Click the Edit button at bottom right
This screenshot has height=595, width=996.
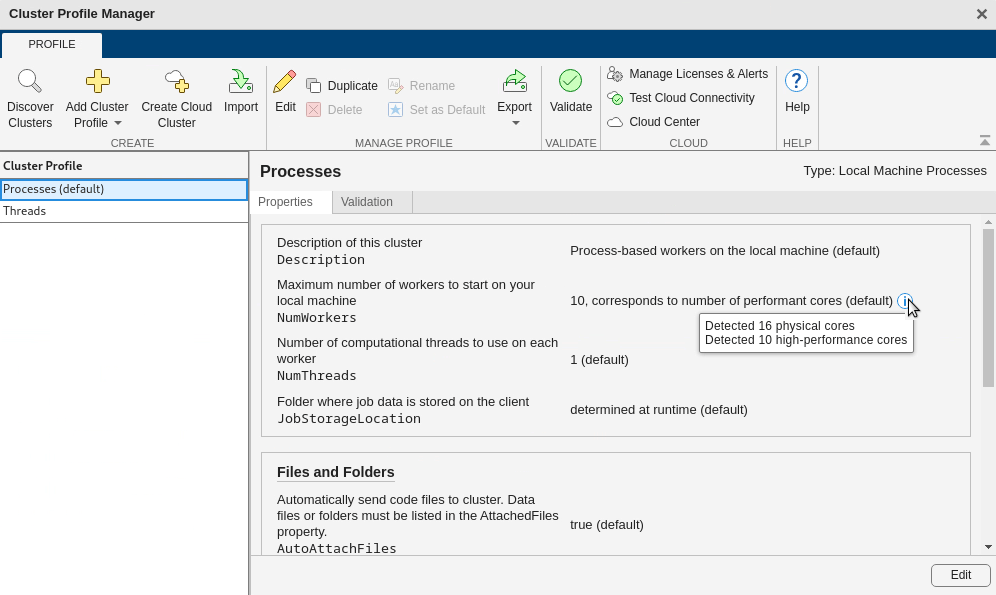960,575
